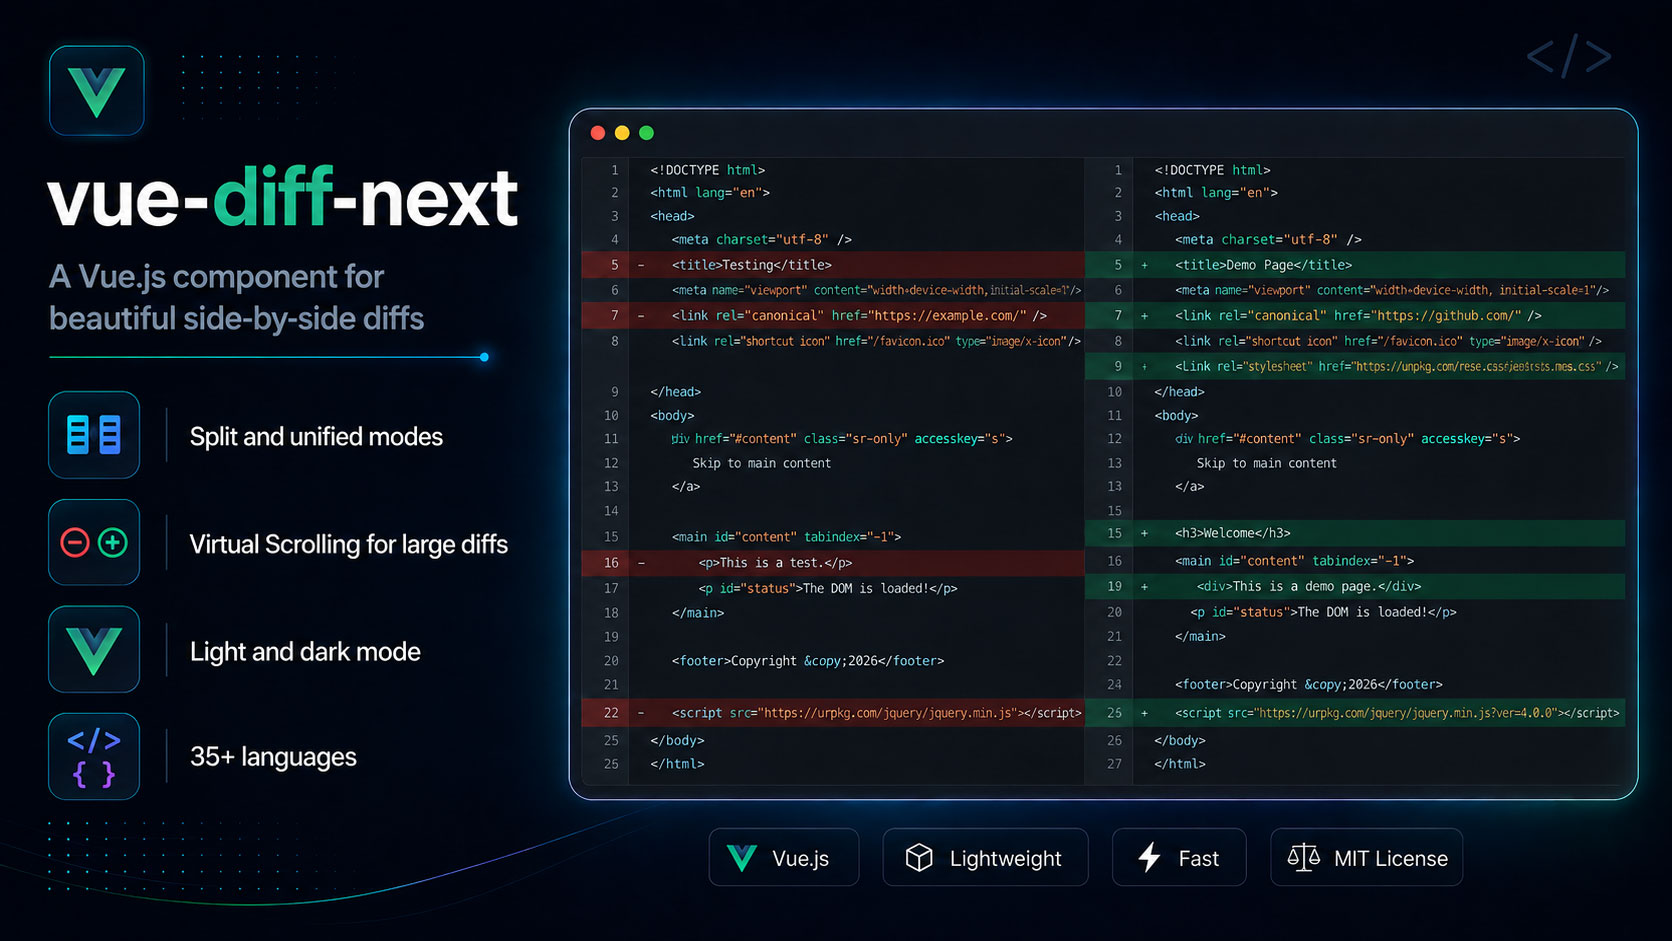Click removed line '<title>Testing</title>'

click(x=833, y=265)
